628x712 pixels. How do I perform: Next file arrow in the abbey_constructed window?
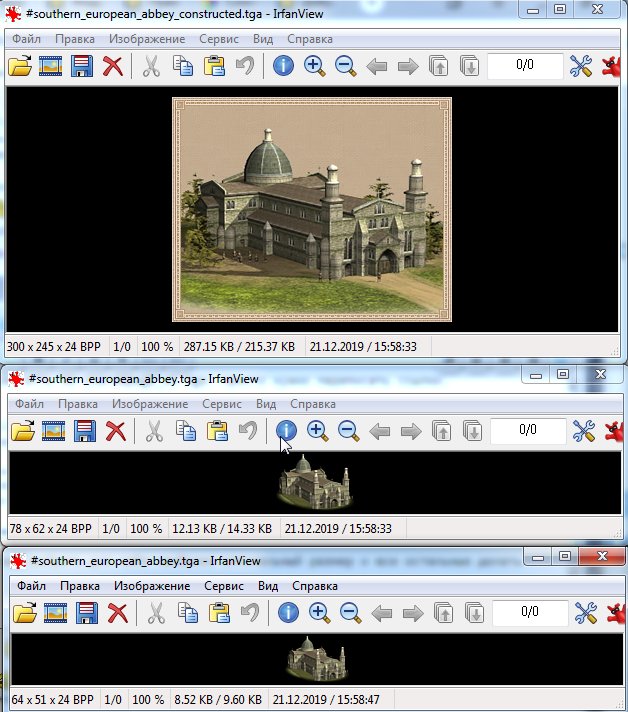click(x=408, y=67)
